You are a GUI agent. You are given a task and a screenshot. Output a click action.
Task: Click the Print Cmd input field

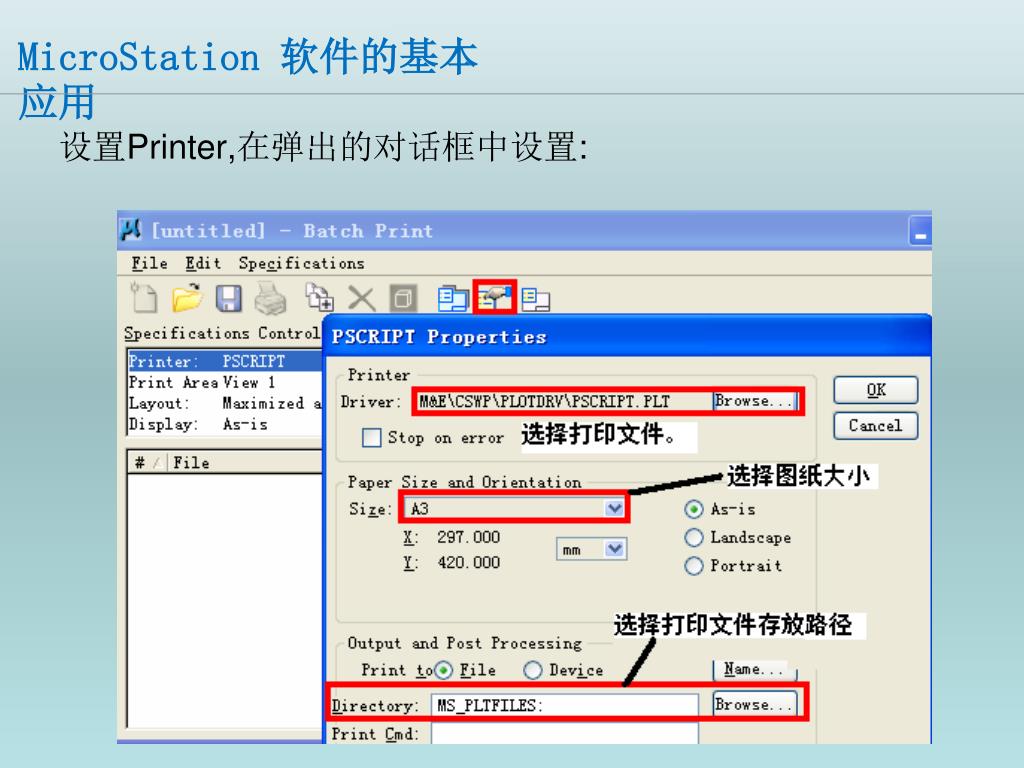[x=565, y=733]
